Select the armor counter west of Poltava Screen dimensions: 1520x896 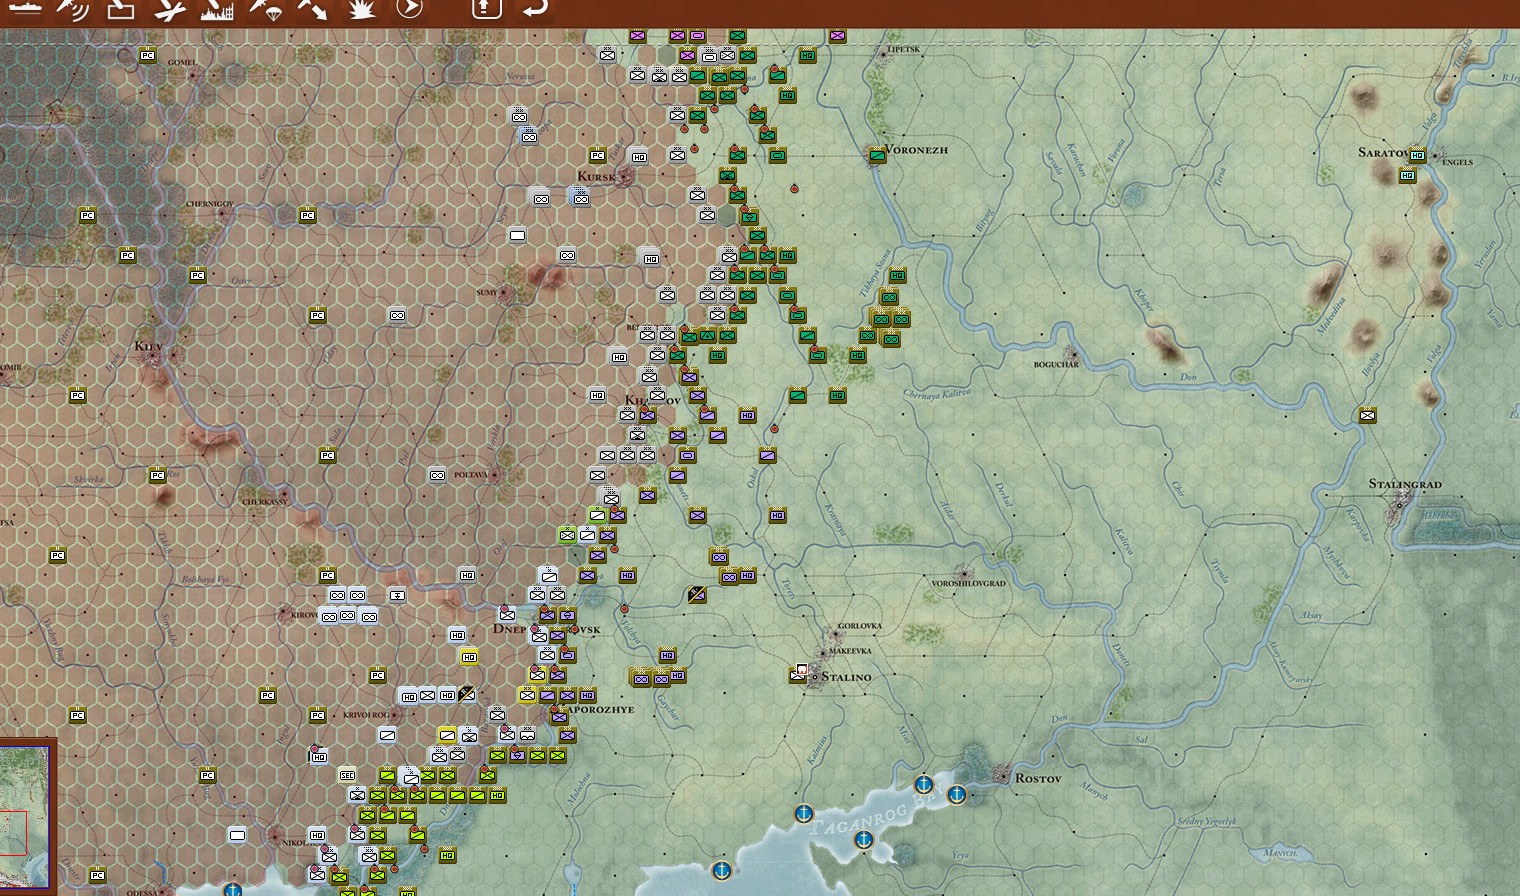coord(438,475)
